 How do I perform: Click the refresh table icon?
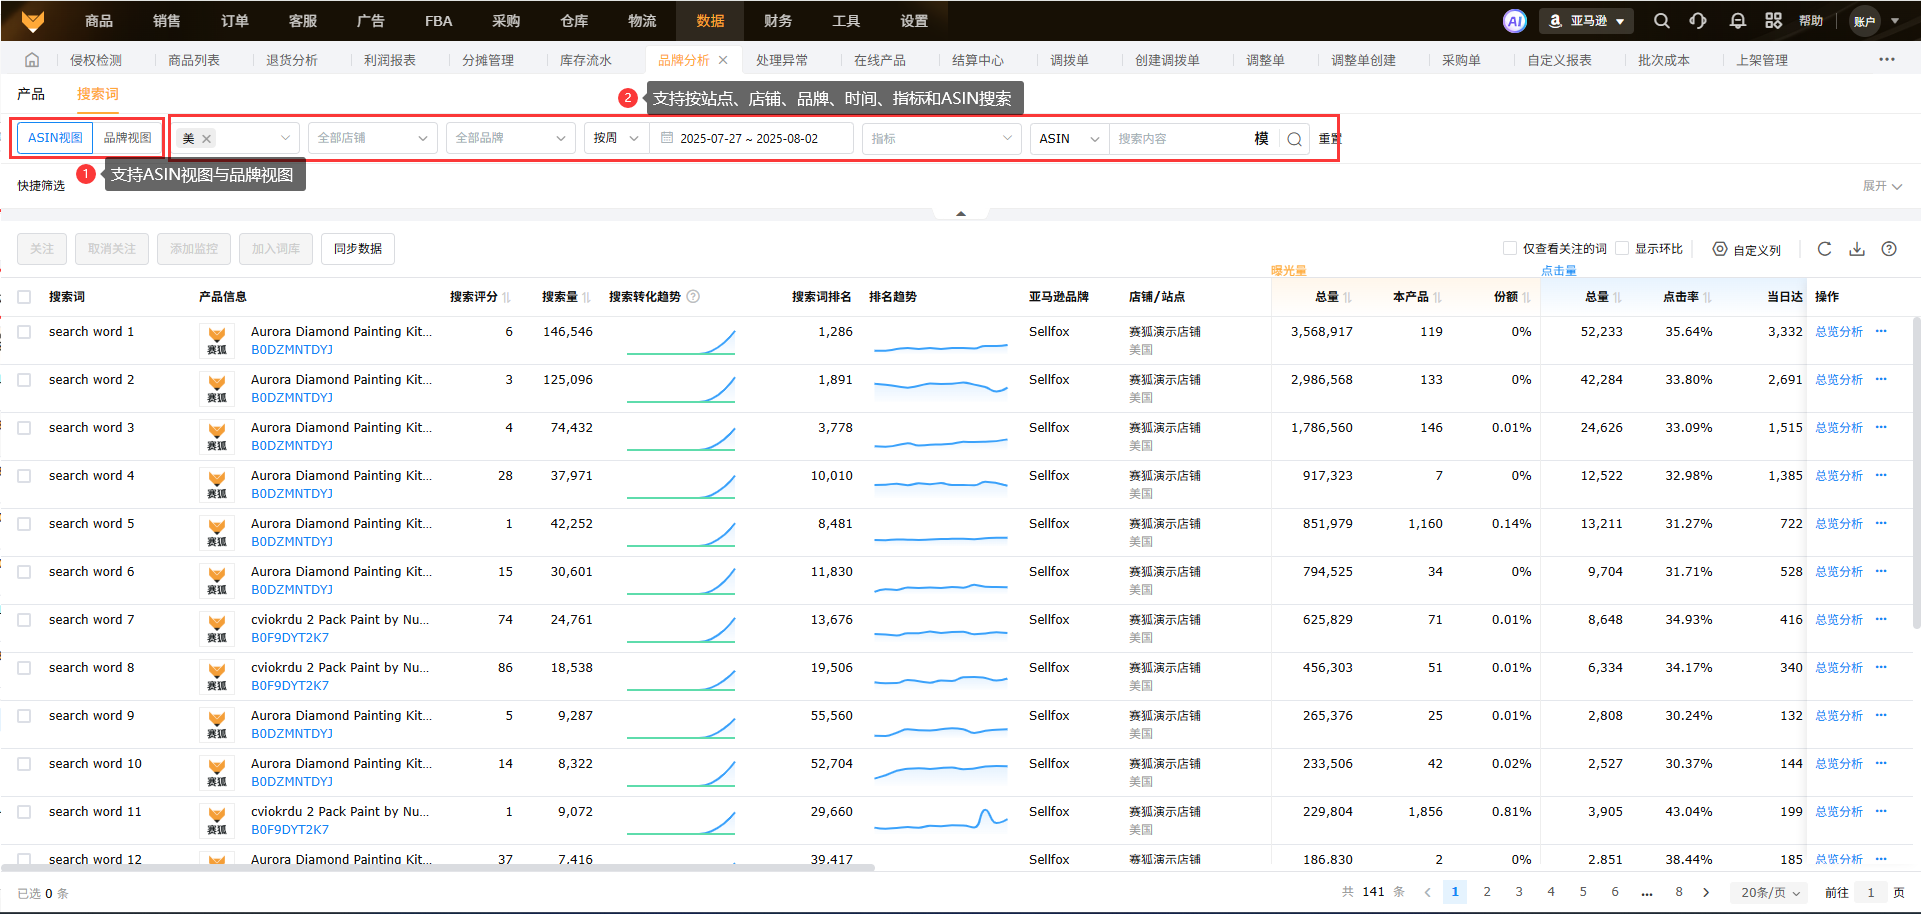[x=1824, y=249]
